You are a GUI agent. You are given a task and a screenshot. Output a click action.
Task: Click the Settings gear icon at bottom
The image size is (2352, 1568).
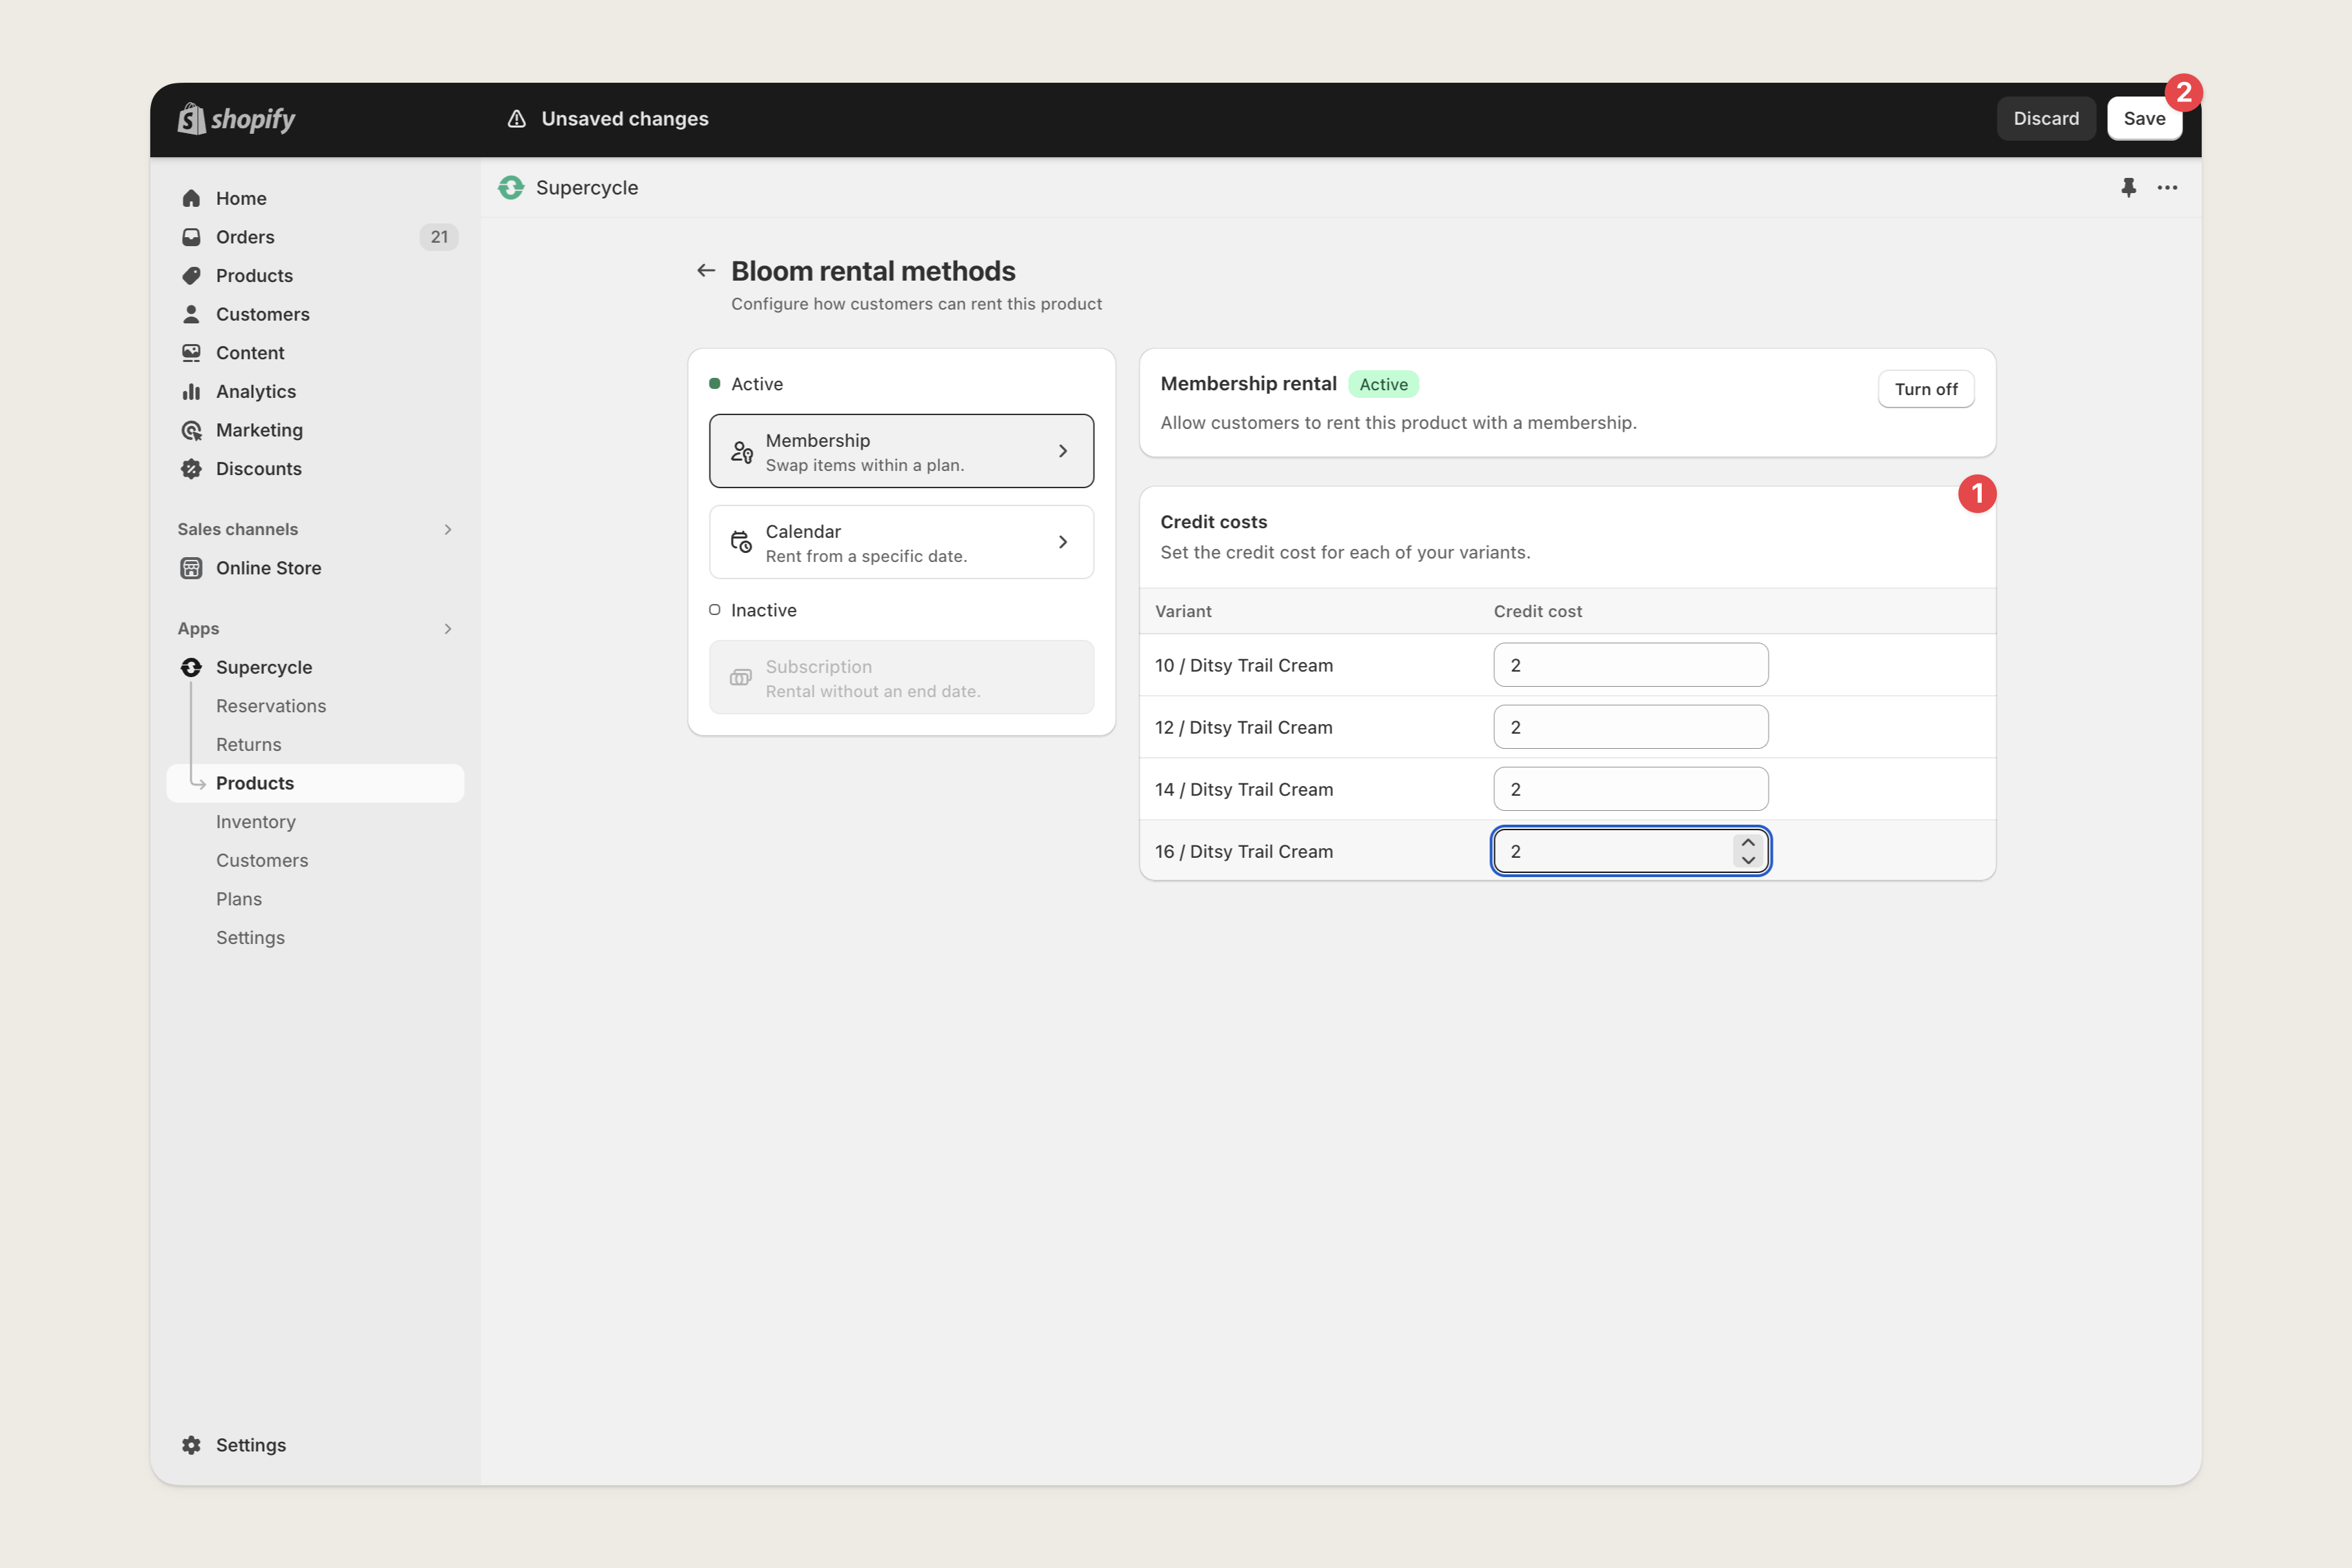(x=191, y=1445)
